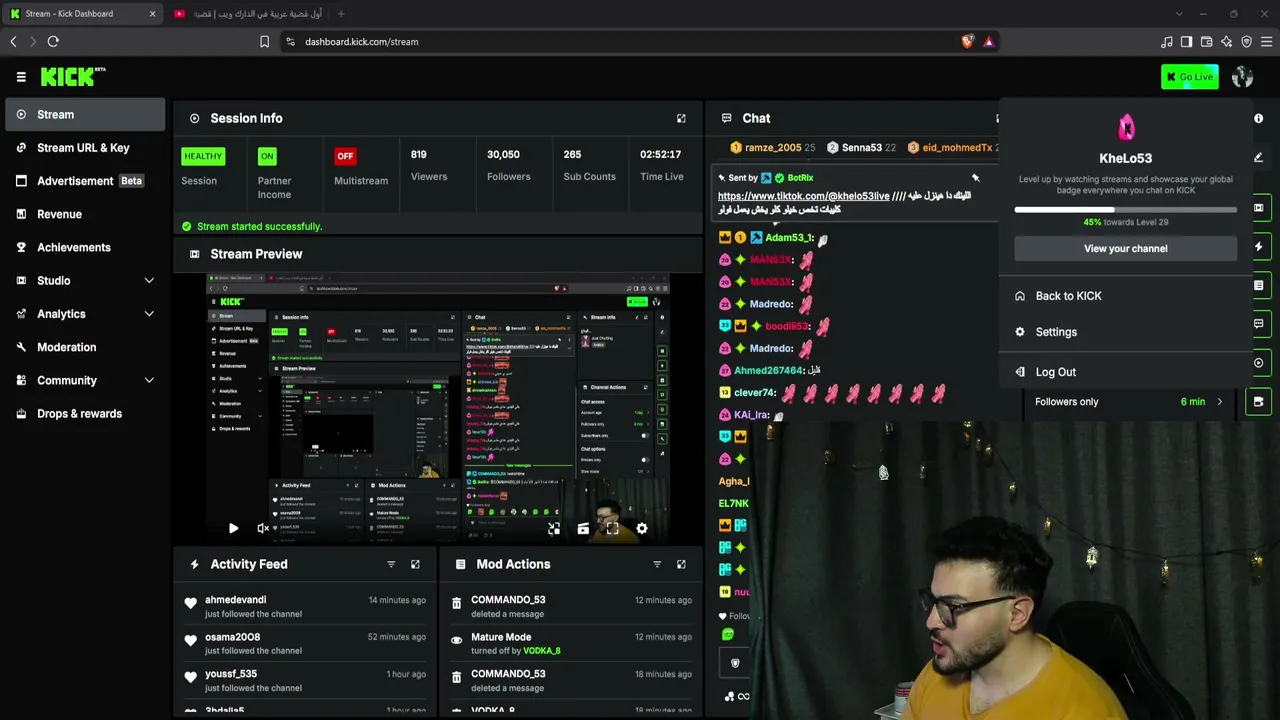Screen dimensions: 1280x720
Task: Expand the Studio submenu chevron
Action: coord(149,281)
